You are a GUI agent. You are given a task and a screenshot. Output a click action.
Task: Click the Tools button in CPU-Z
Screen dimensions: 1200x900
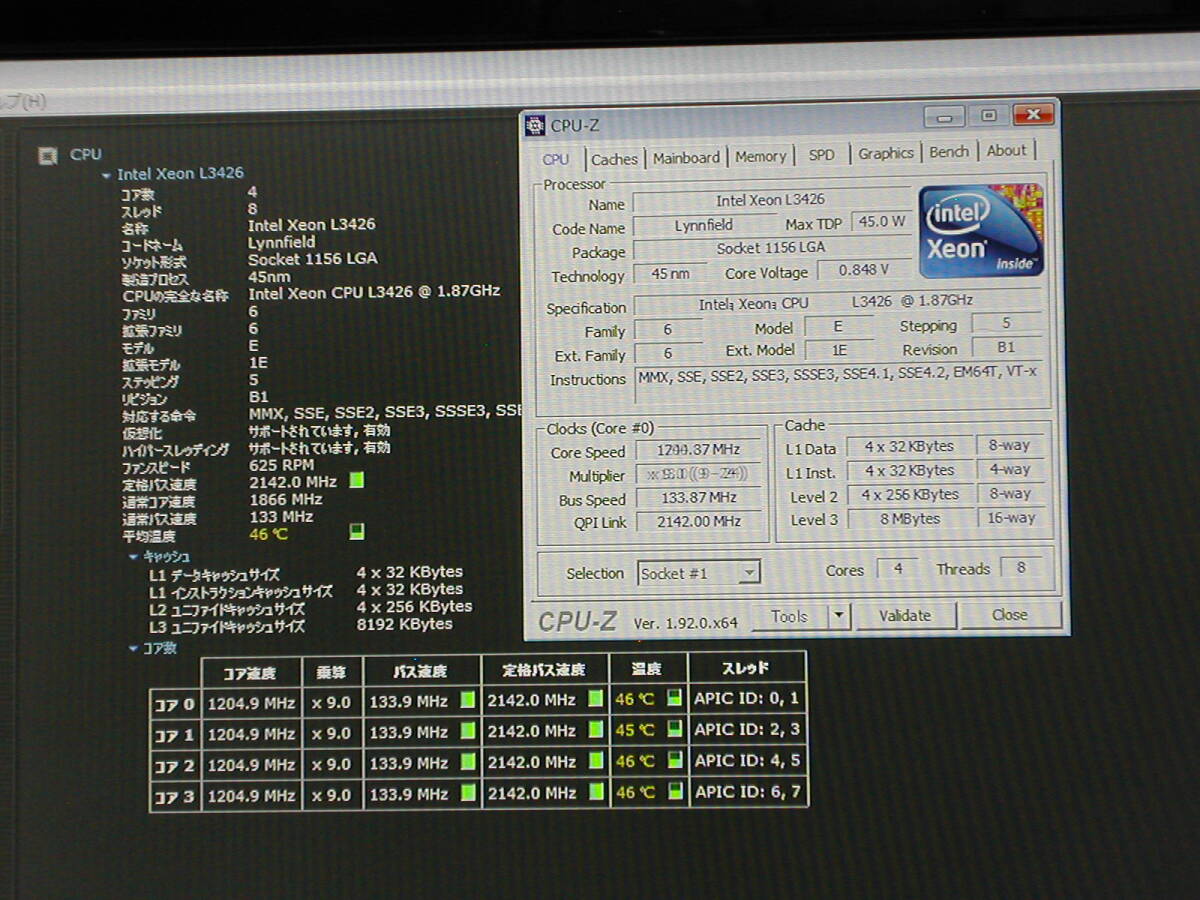tap(790, 617)
